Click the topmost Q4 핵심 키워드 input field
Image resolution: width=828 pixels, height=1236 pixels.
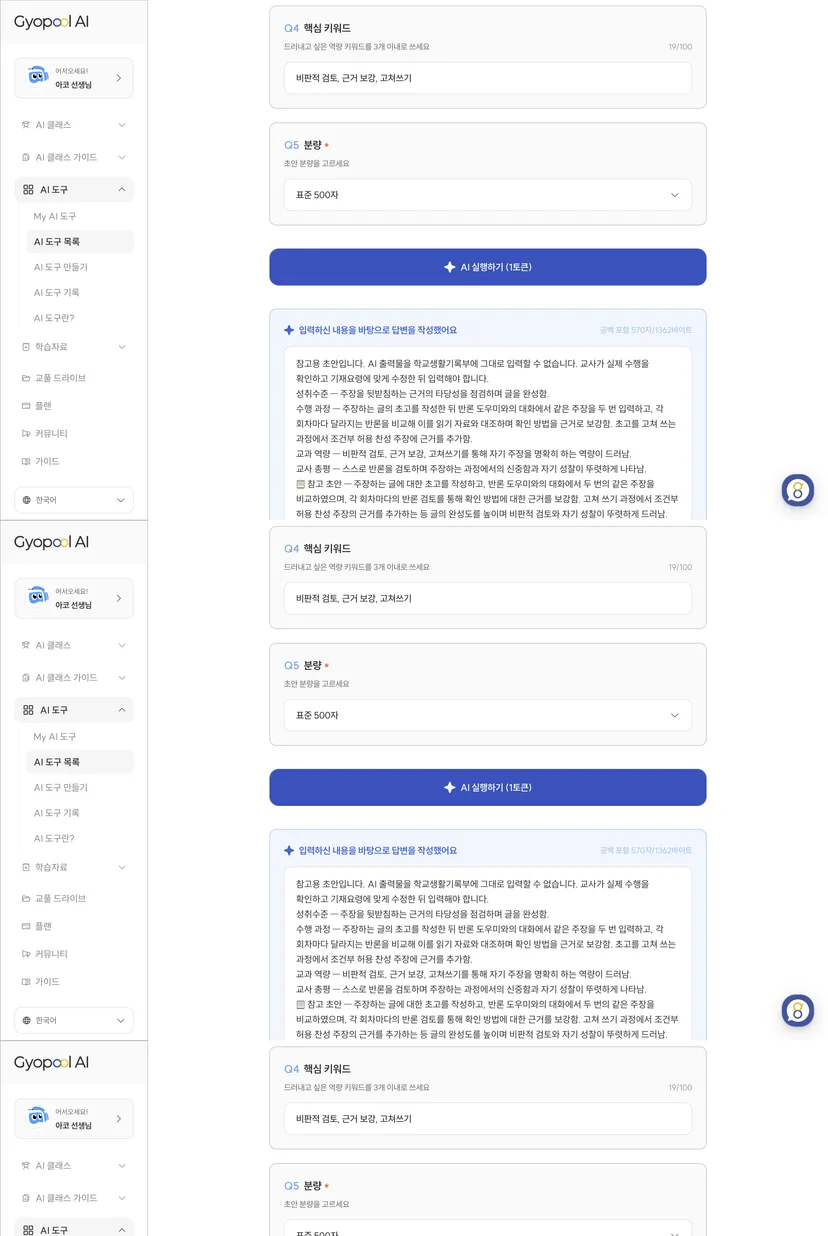click(x=488, y=78)
